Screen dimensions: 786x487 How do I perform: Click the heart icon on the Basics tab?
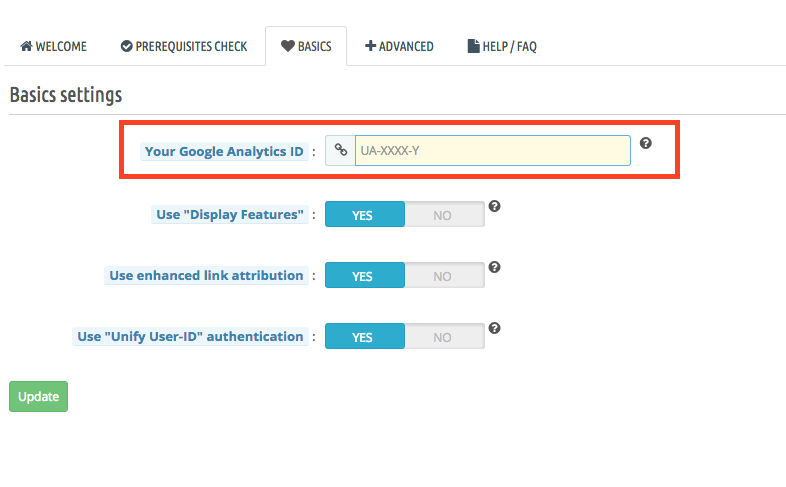coord(288,46)
